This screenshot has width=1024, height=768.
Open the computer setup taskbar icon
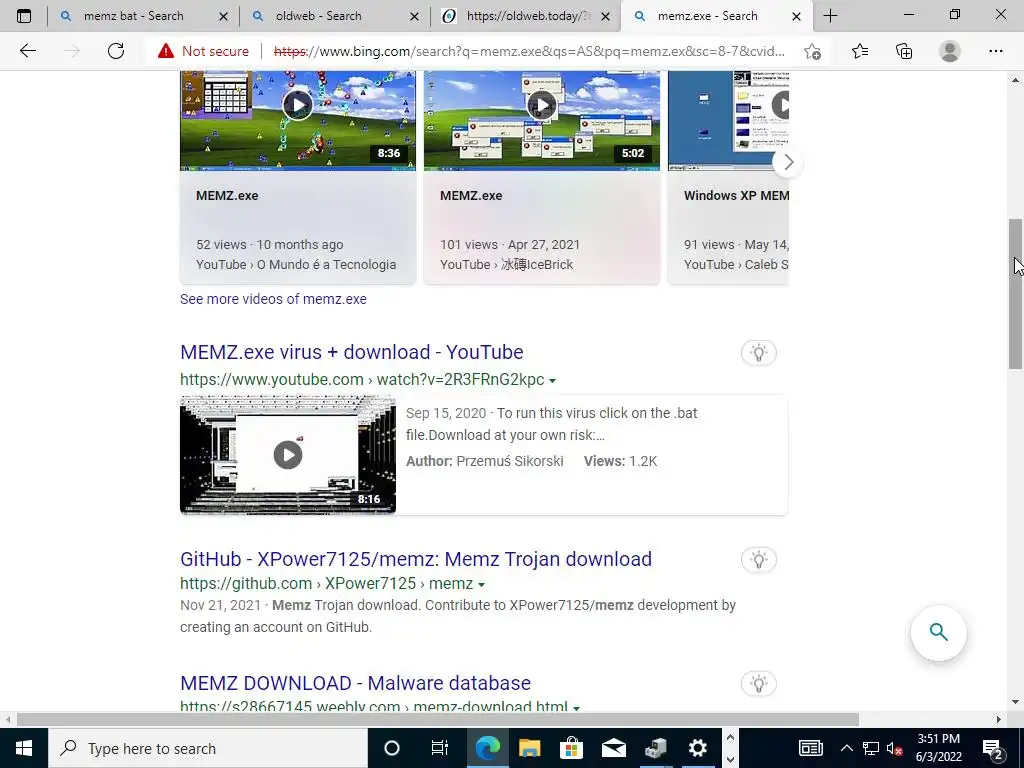[656, 748]
